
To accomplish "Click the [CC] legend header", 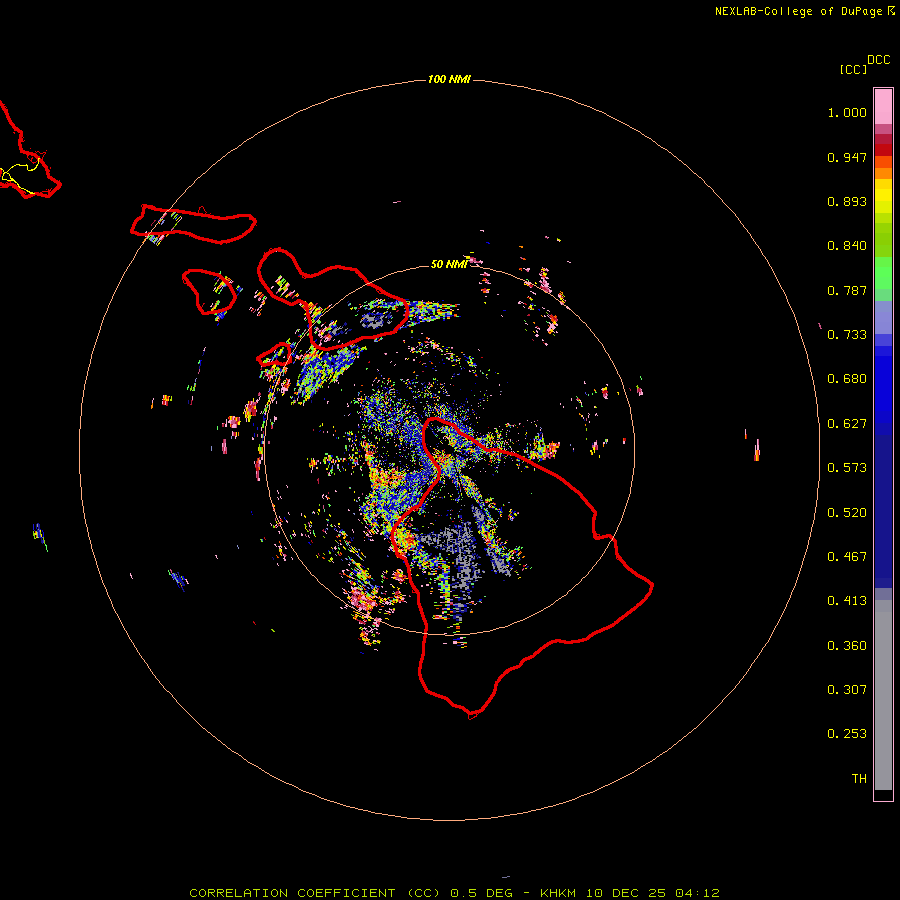I will 853,69.
